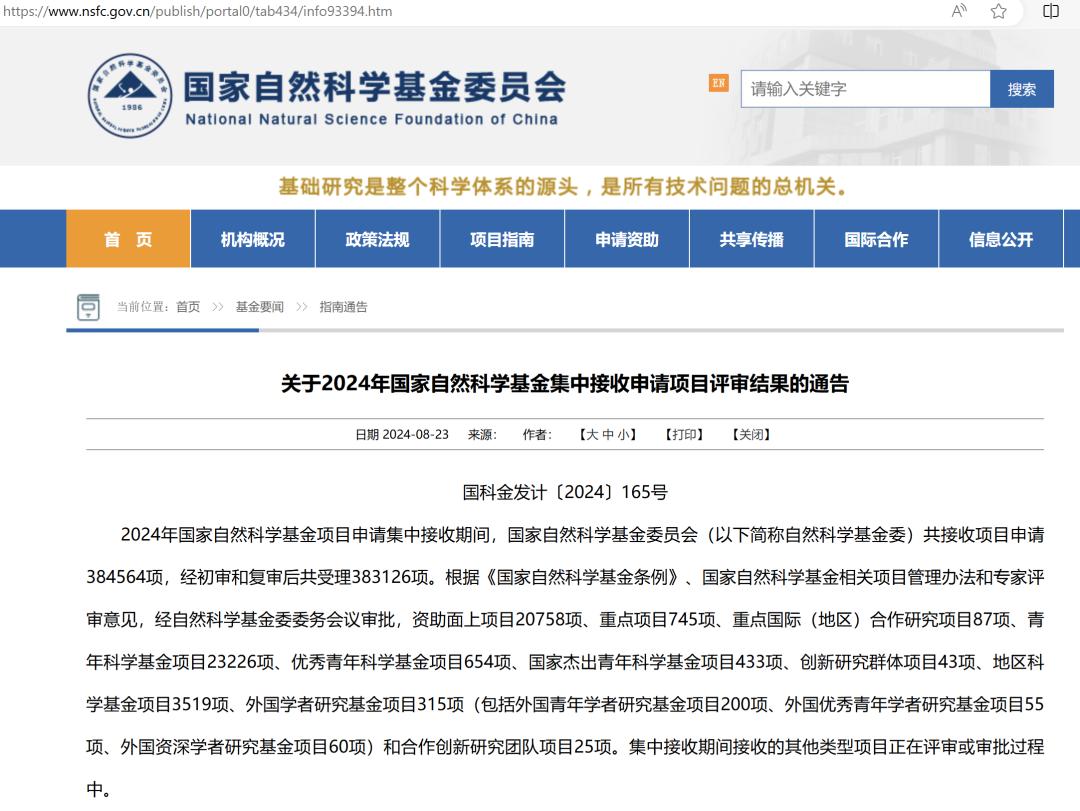Set font size to 大 (large)
This screenshot has height=811, width=1080.
click(592, 435)
